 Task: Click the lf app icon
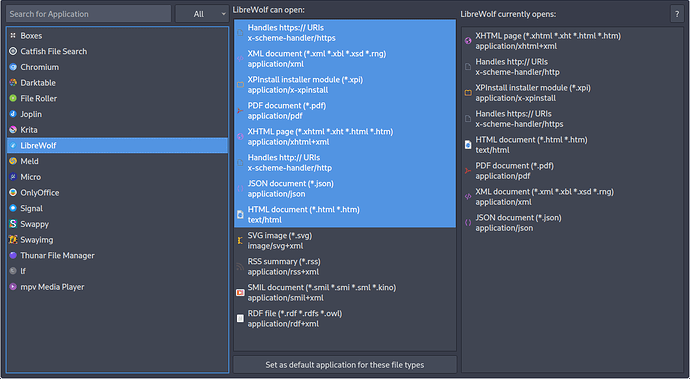tap(13, 271)
